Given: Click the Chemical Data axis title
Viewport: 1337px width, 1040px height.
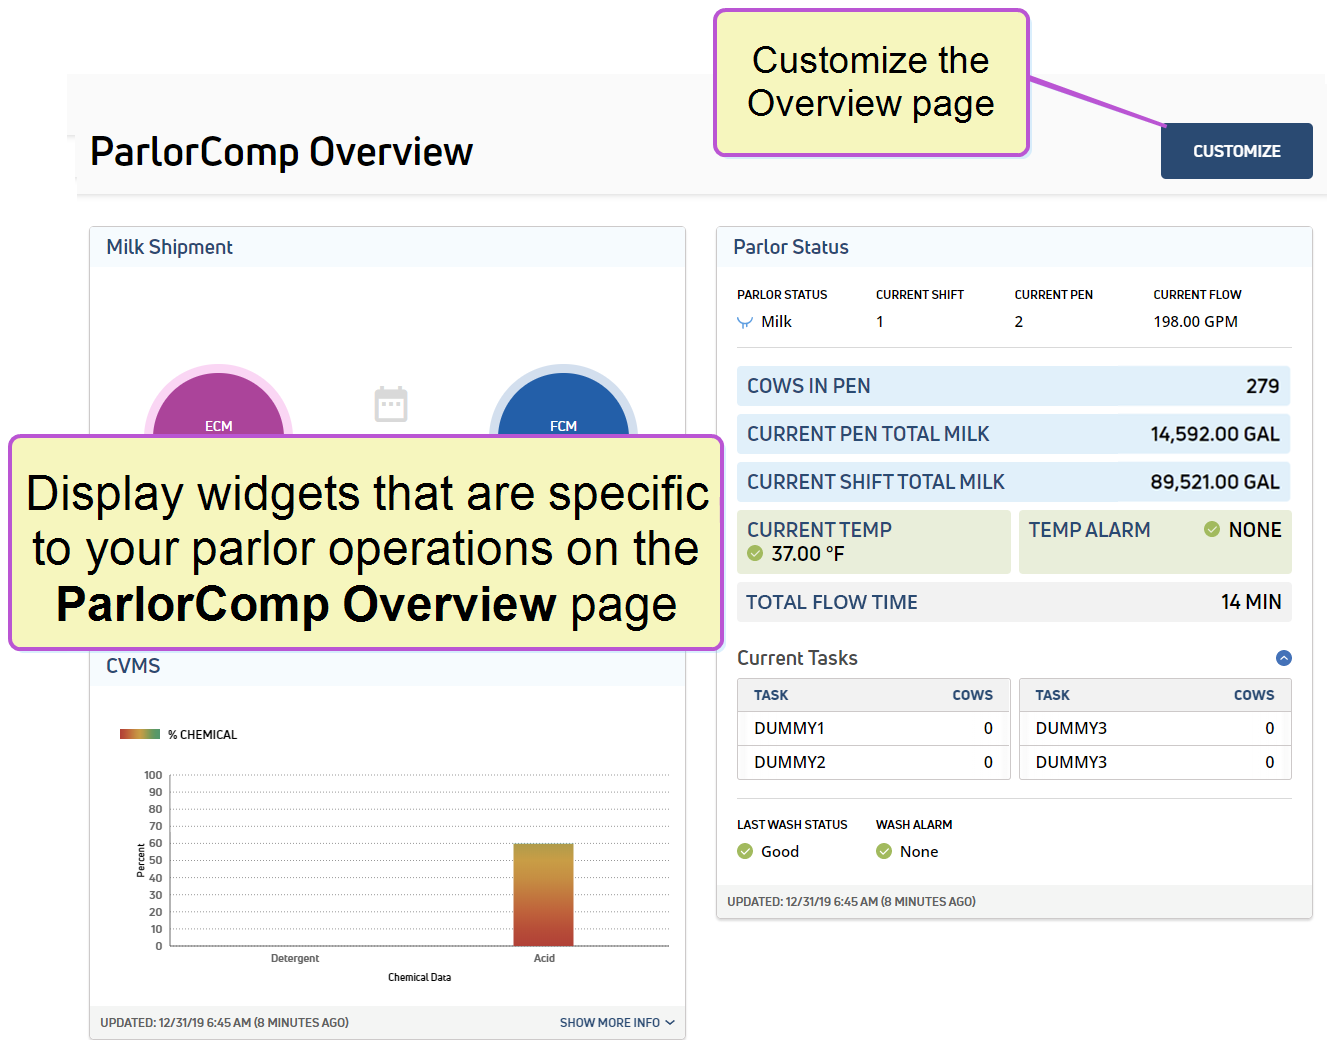Looking at the screenshot, I should pyautogui.click(x=419, y=977).
